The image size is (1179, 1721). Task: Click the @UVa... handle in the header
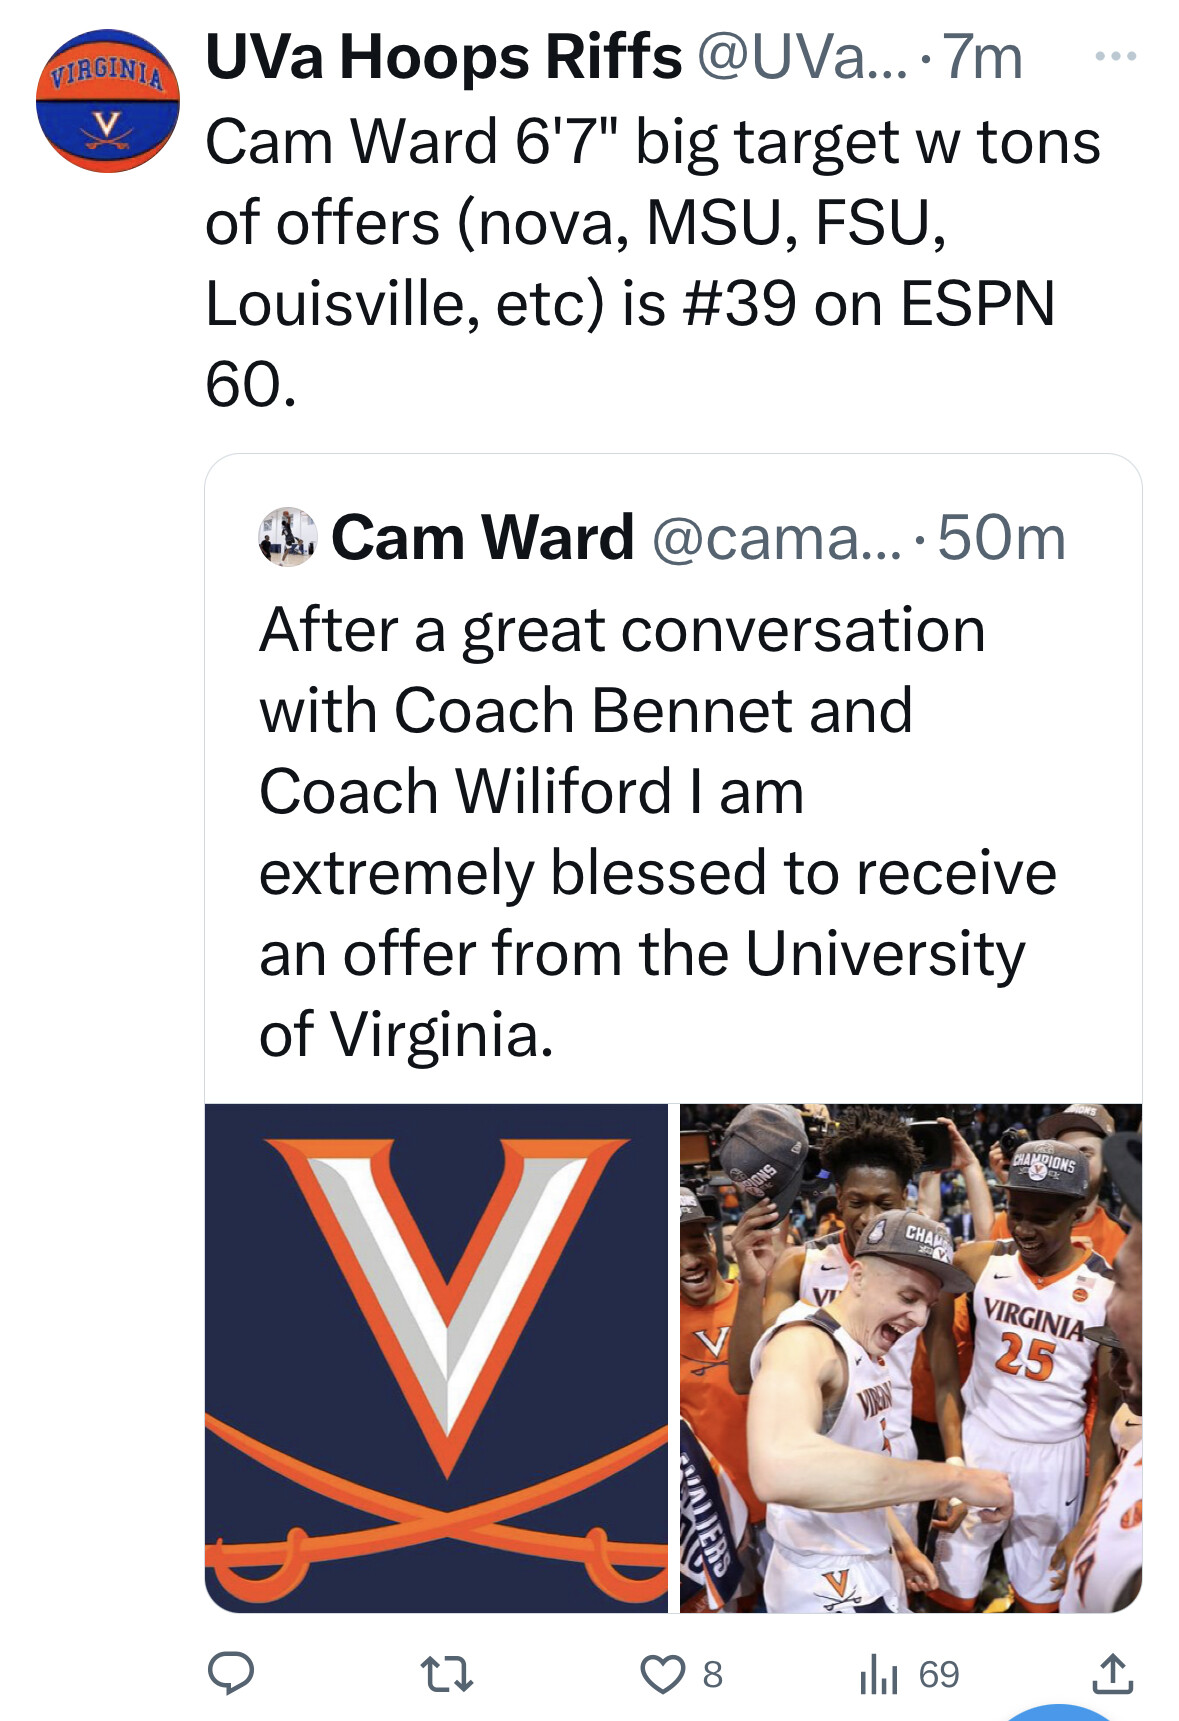click(801, 57)
